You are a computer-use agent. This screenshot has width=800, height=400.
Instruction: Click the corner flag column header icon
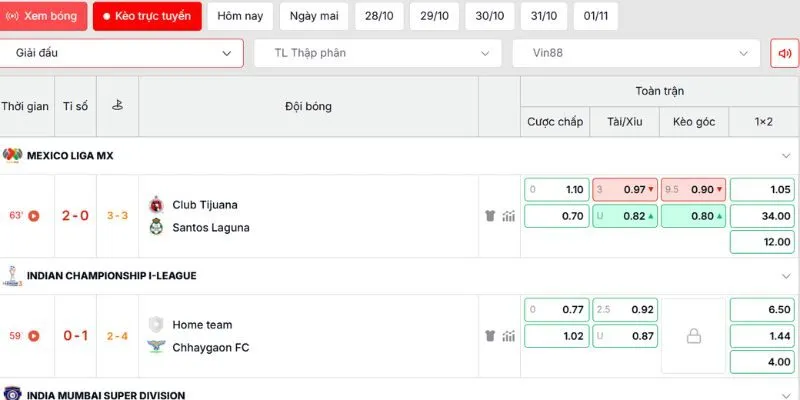[117, 106]
